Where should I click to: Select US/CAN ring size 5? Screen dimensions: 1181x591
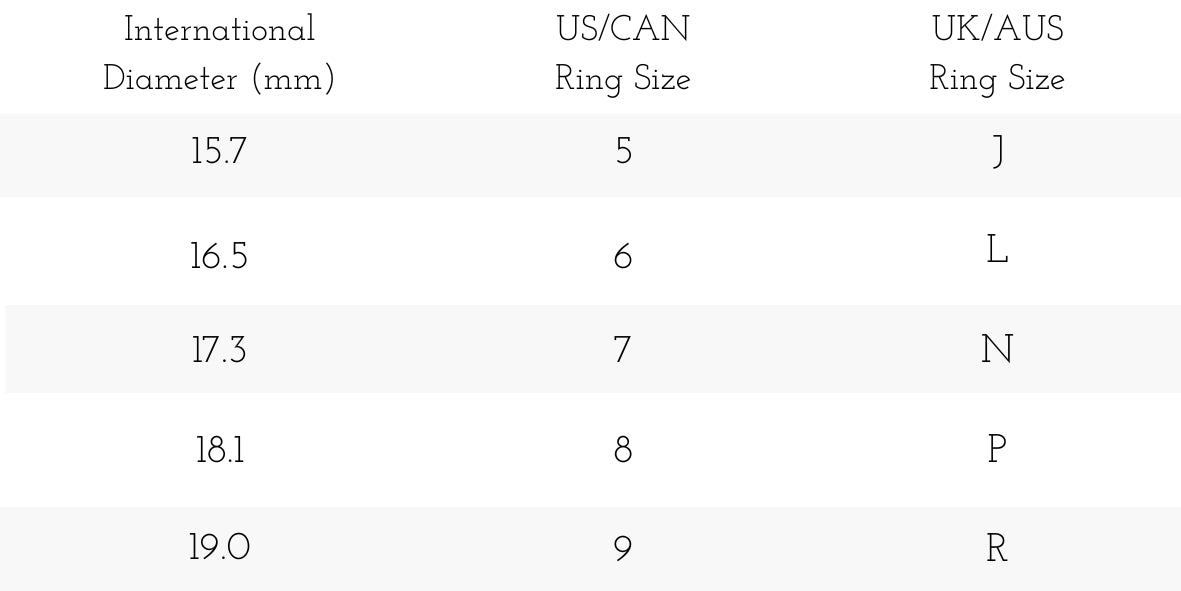pyautogui.click(x=623, y=155)
